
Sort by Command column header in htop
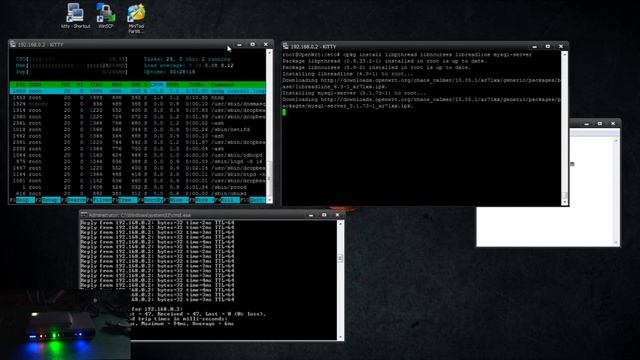(222, 84)
